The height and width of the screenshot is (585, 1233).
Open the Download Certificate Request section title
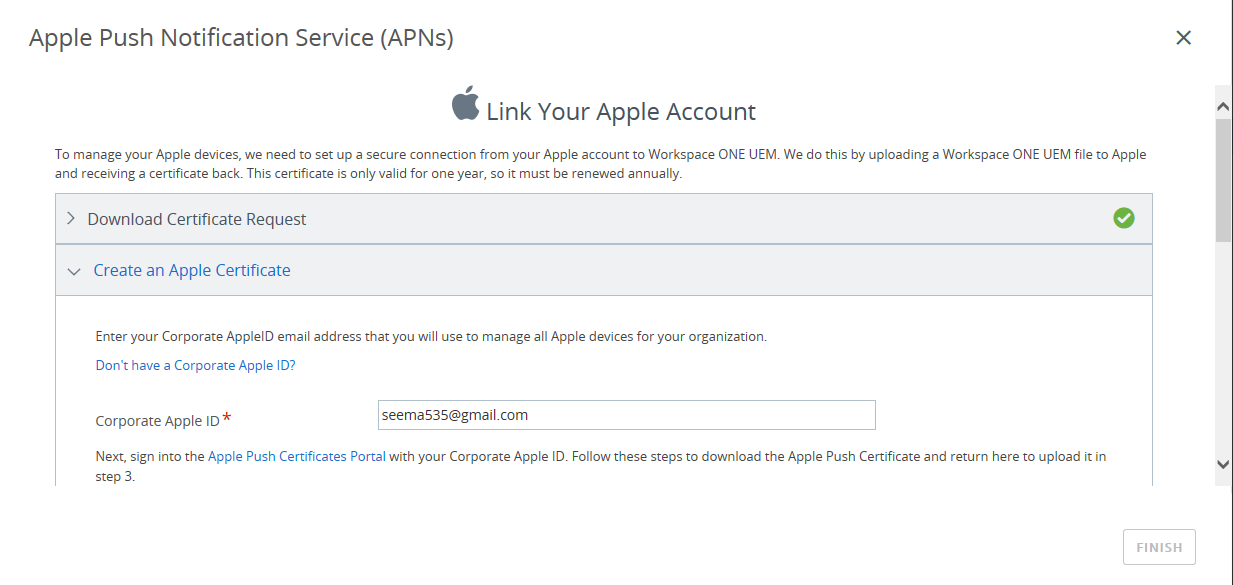point(197,219)
